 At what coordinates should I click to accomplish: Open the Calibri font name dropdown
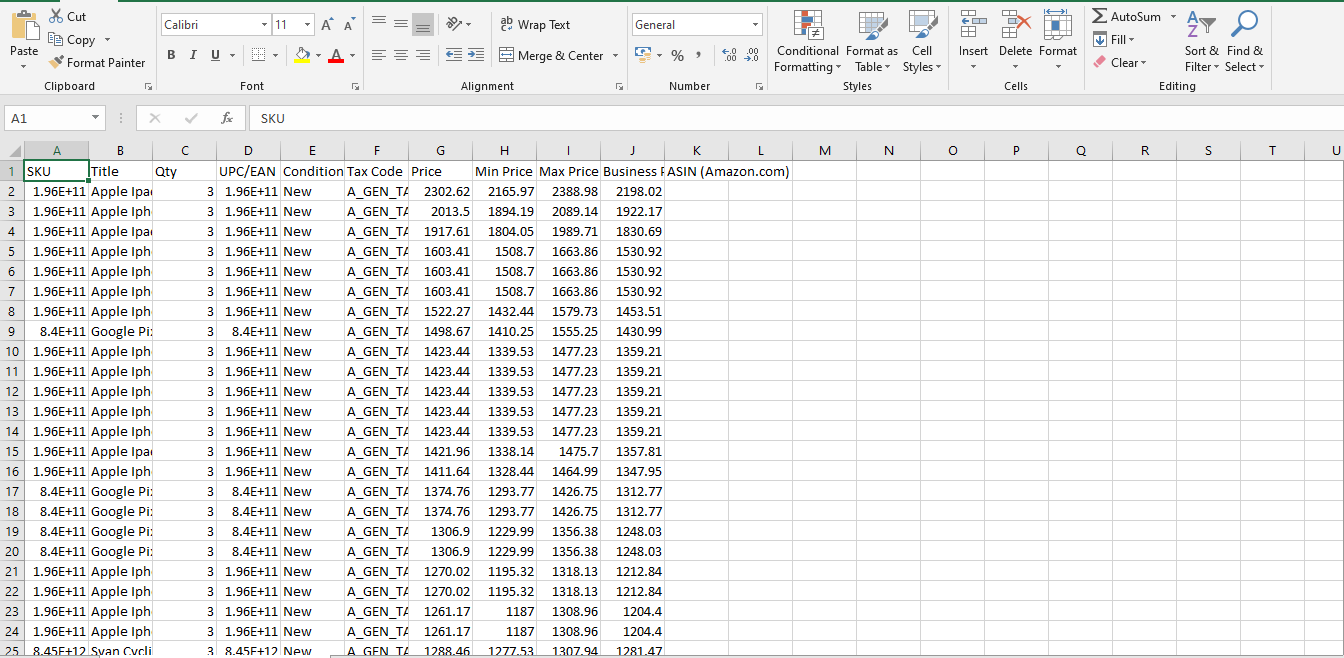pos(264,25)
